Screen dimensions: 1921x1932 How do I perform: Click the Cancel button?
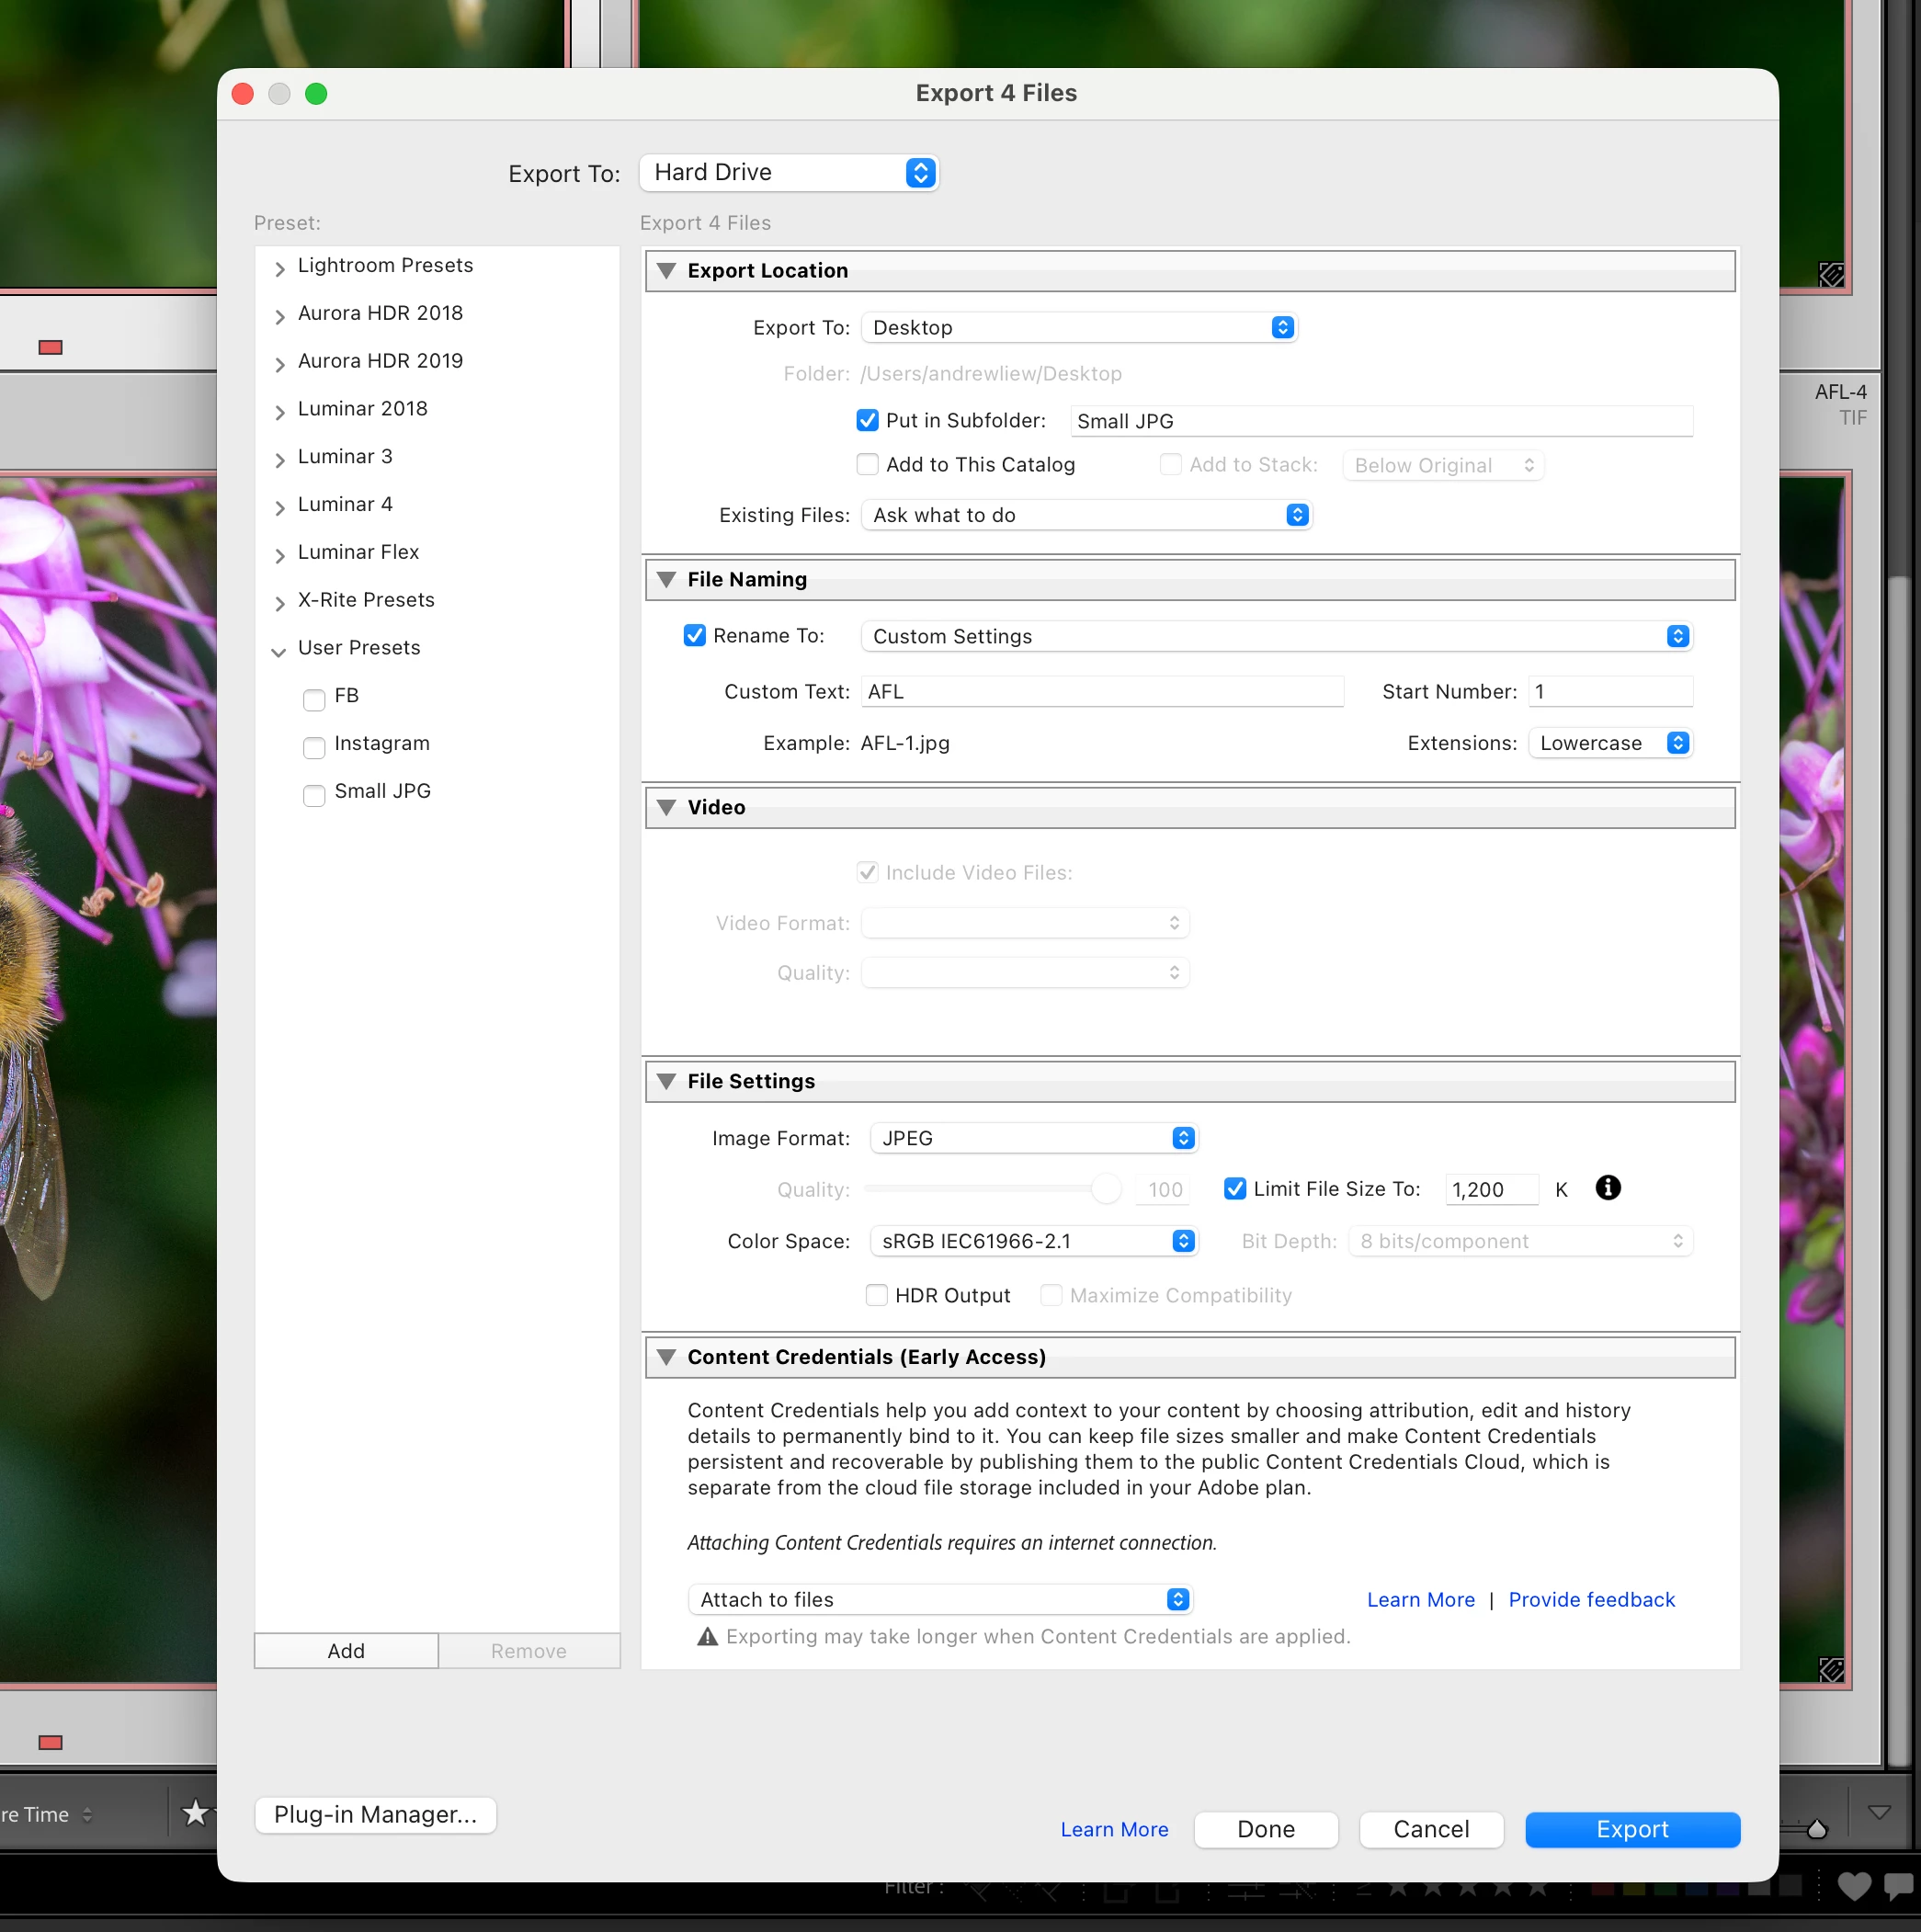point(1431,1829)
